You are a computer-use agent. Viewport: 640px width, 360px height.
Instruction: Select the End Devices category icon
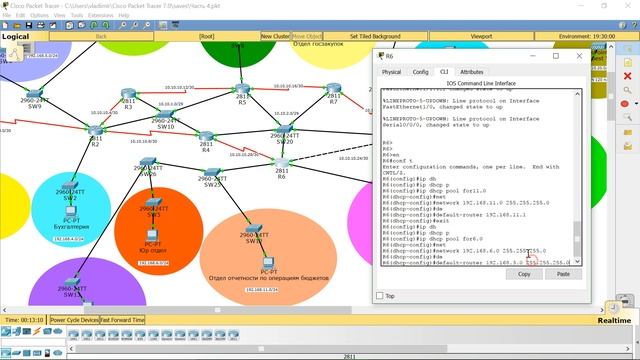[17, 331]
